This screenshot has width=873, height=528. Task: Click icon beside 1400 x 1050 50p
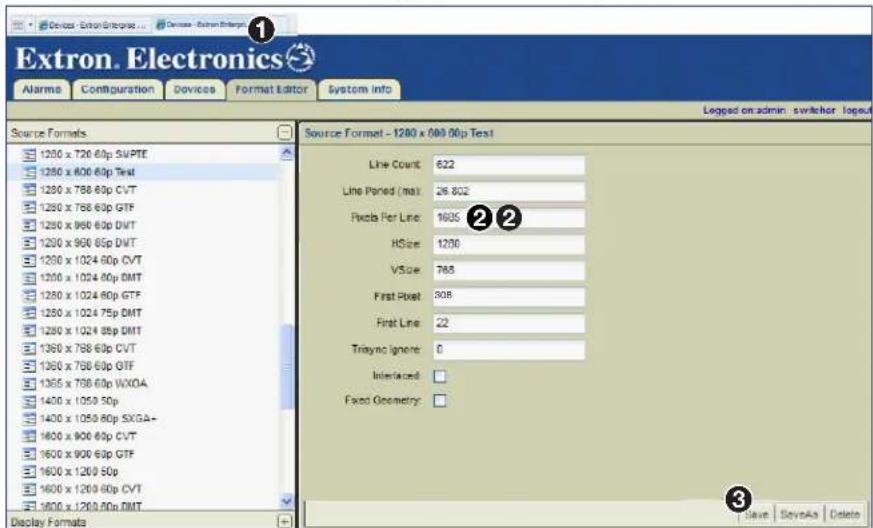point(29,401)
